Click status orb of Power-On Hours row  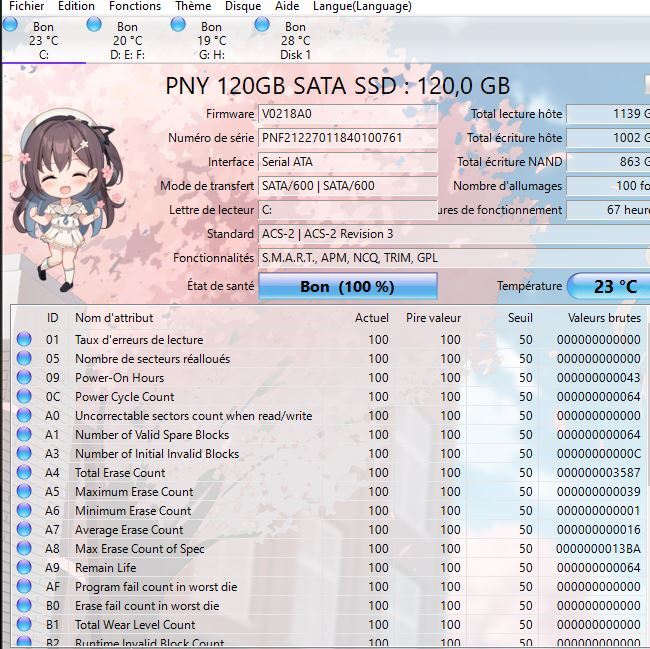(24, 377)
